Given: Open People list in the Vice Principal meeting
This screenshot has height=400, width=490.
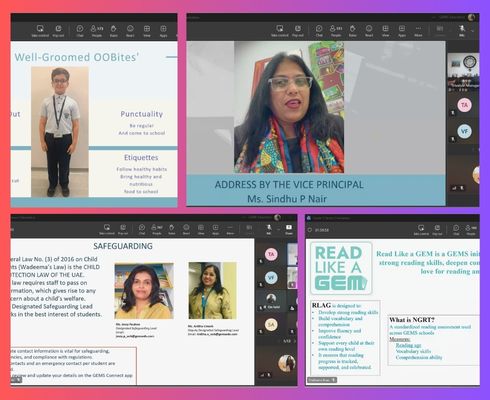Looking at the screenshot, I should tap(336, 31).
